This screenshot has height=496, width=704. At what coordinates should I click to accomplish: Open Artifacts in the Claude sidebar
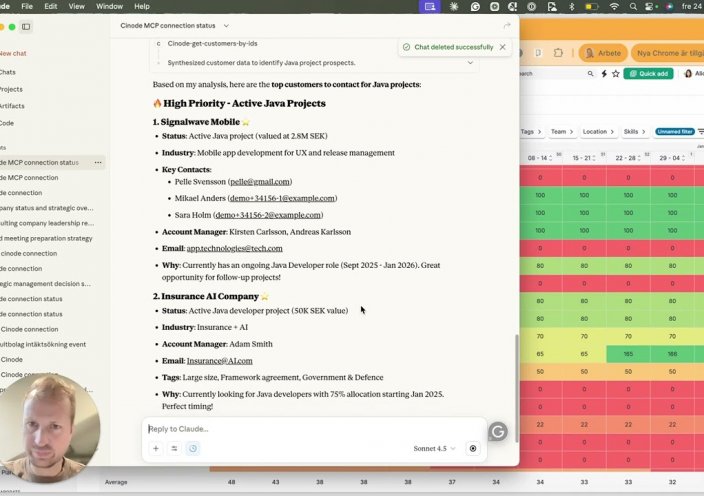click(x=12, y=106)
